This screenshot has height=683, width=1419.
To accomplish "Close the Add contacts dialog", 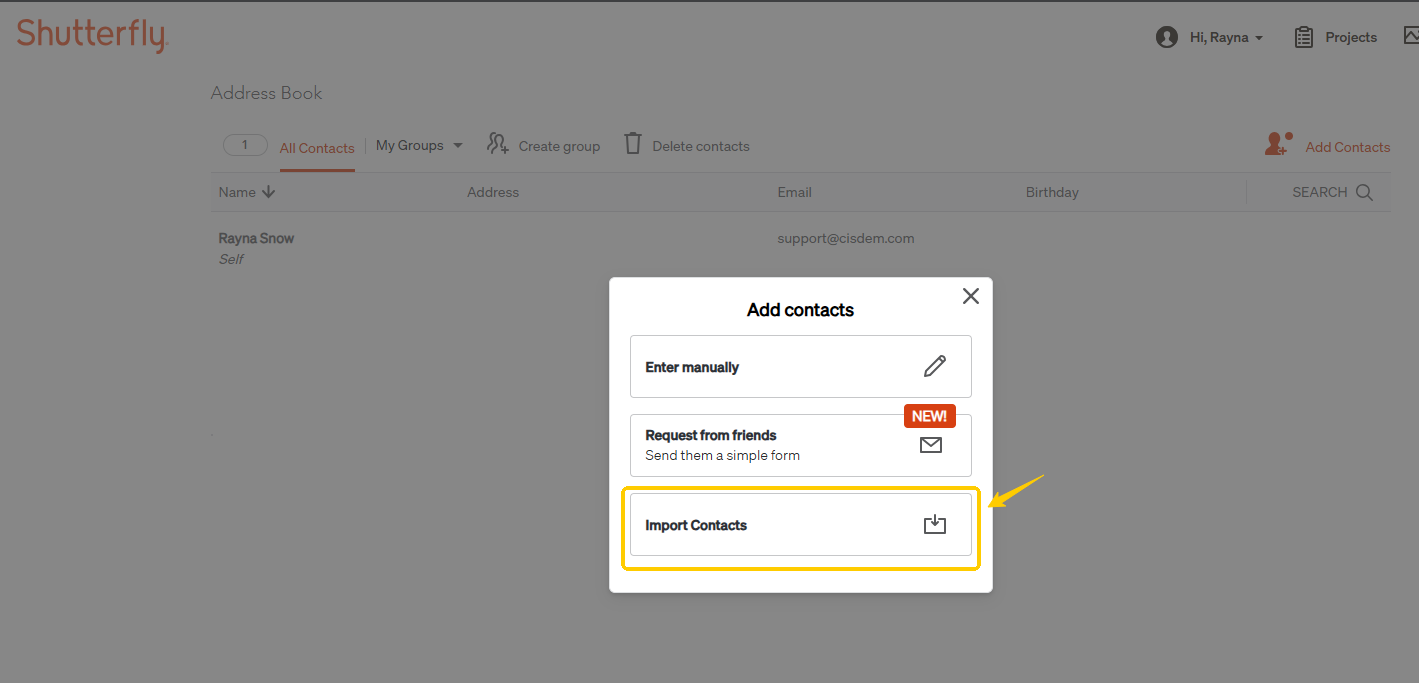I will (x=970, y=296).
